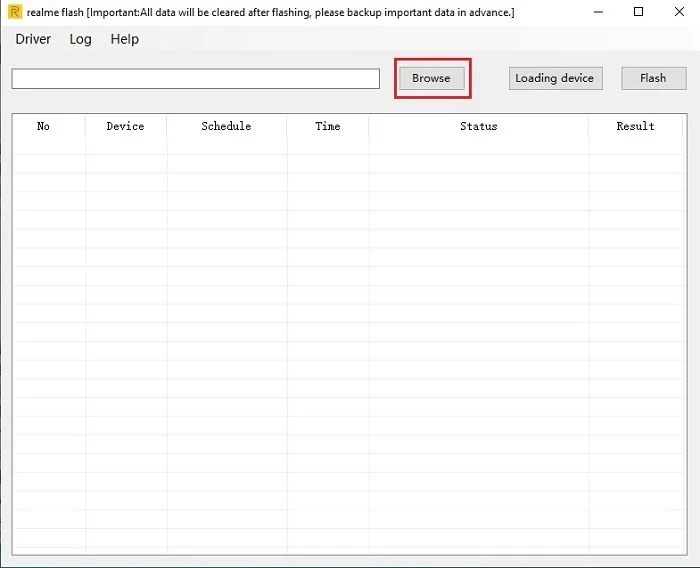Select the Status column header

tap(479, 126)
